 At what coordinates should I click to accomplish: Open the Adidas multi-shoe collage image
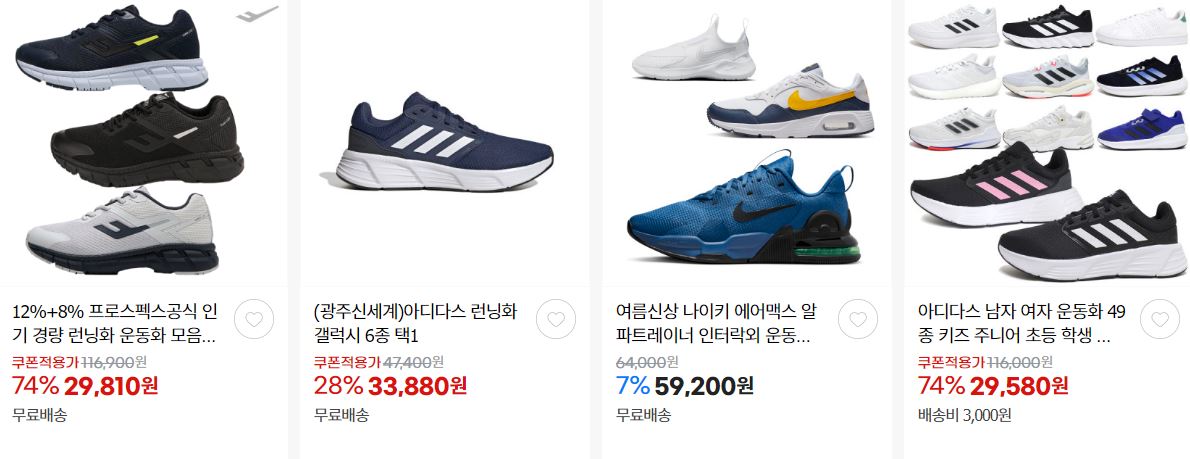coord(1047,143)
